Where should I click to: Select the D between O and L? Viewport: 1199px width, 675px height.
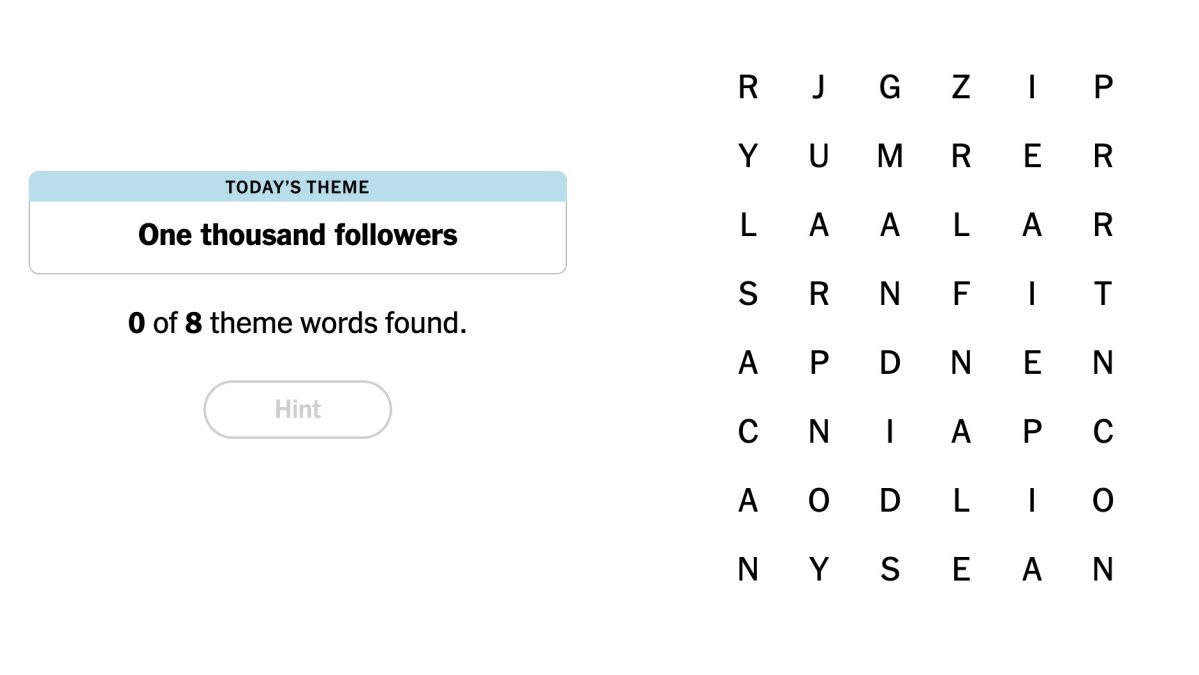tap(889, 500)
